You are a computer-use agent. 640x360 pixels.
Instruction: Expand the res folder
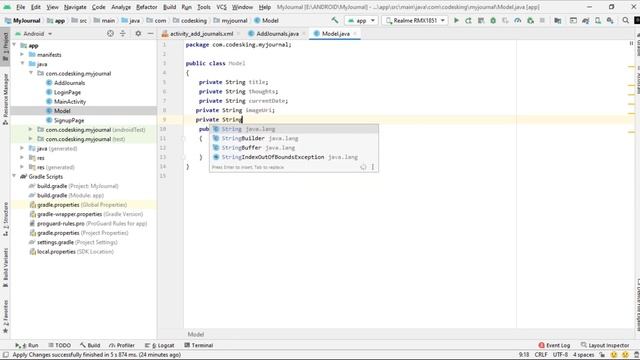coord(22,158)
